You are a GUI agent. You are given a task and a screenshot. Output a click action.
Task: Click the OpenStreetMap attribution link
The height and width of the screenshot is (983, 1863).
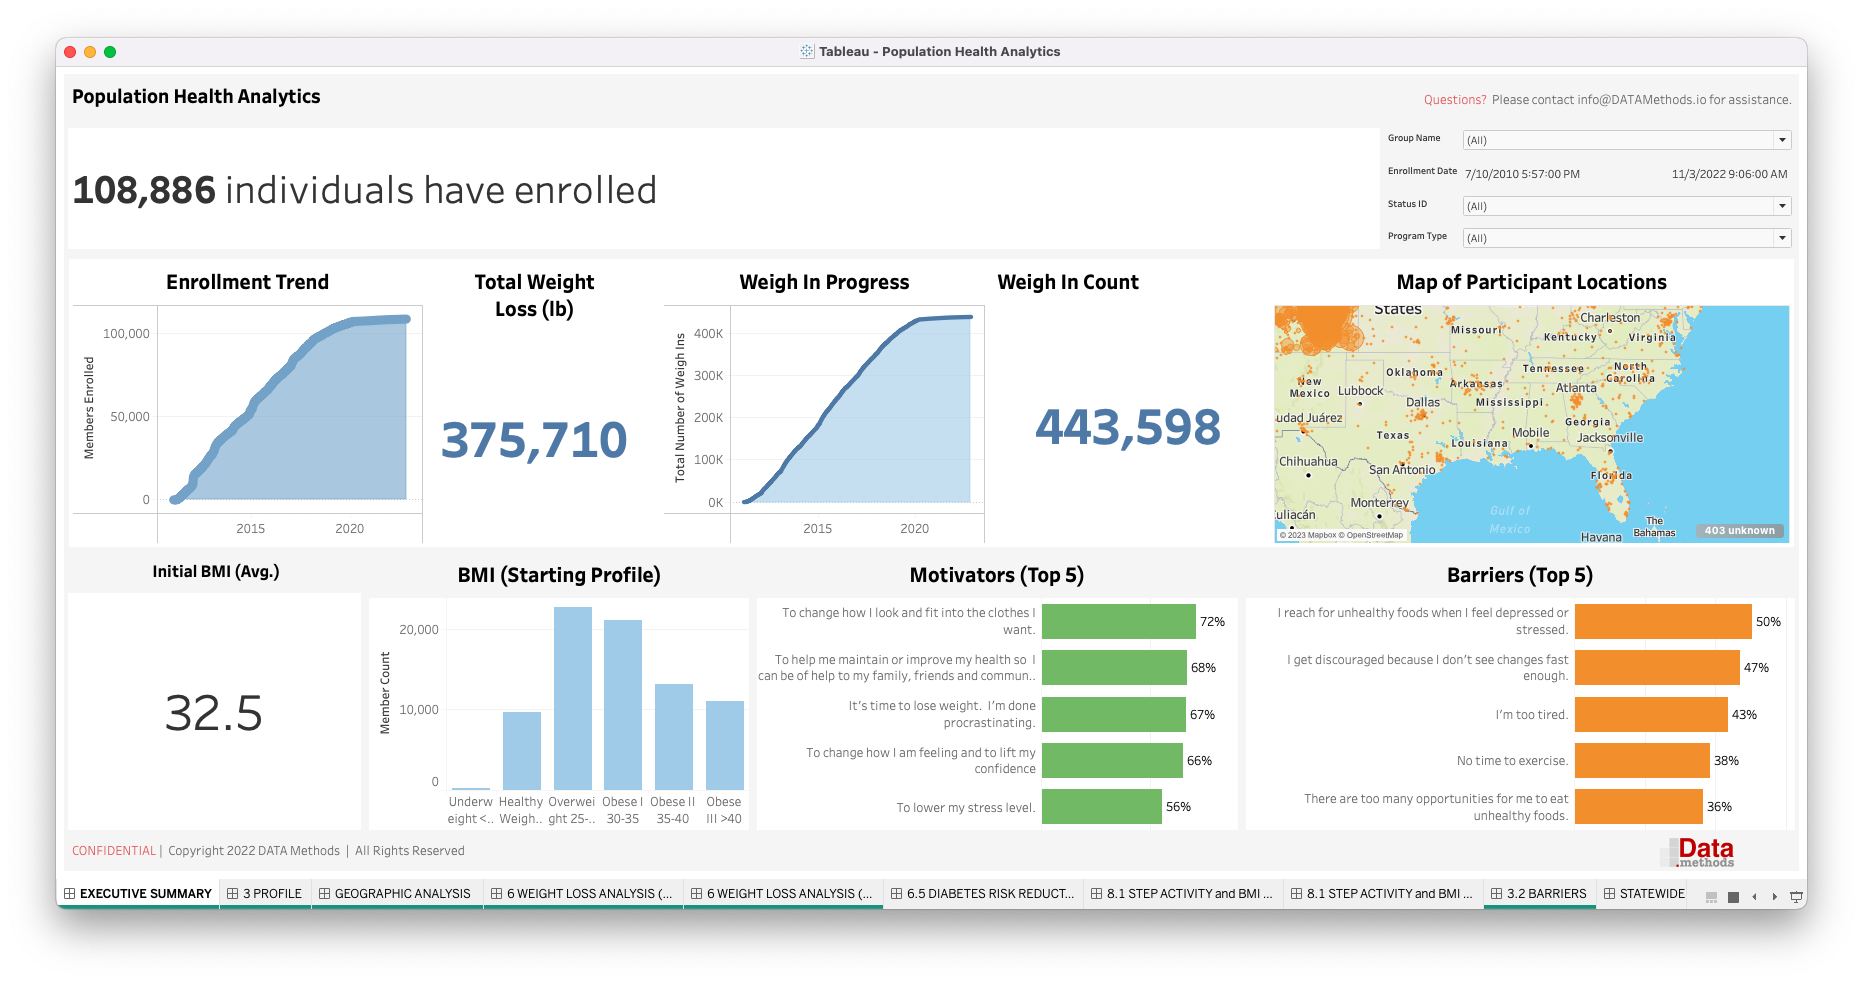1374,535
